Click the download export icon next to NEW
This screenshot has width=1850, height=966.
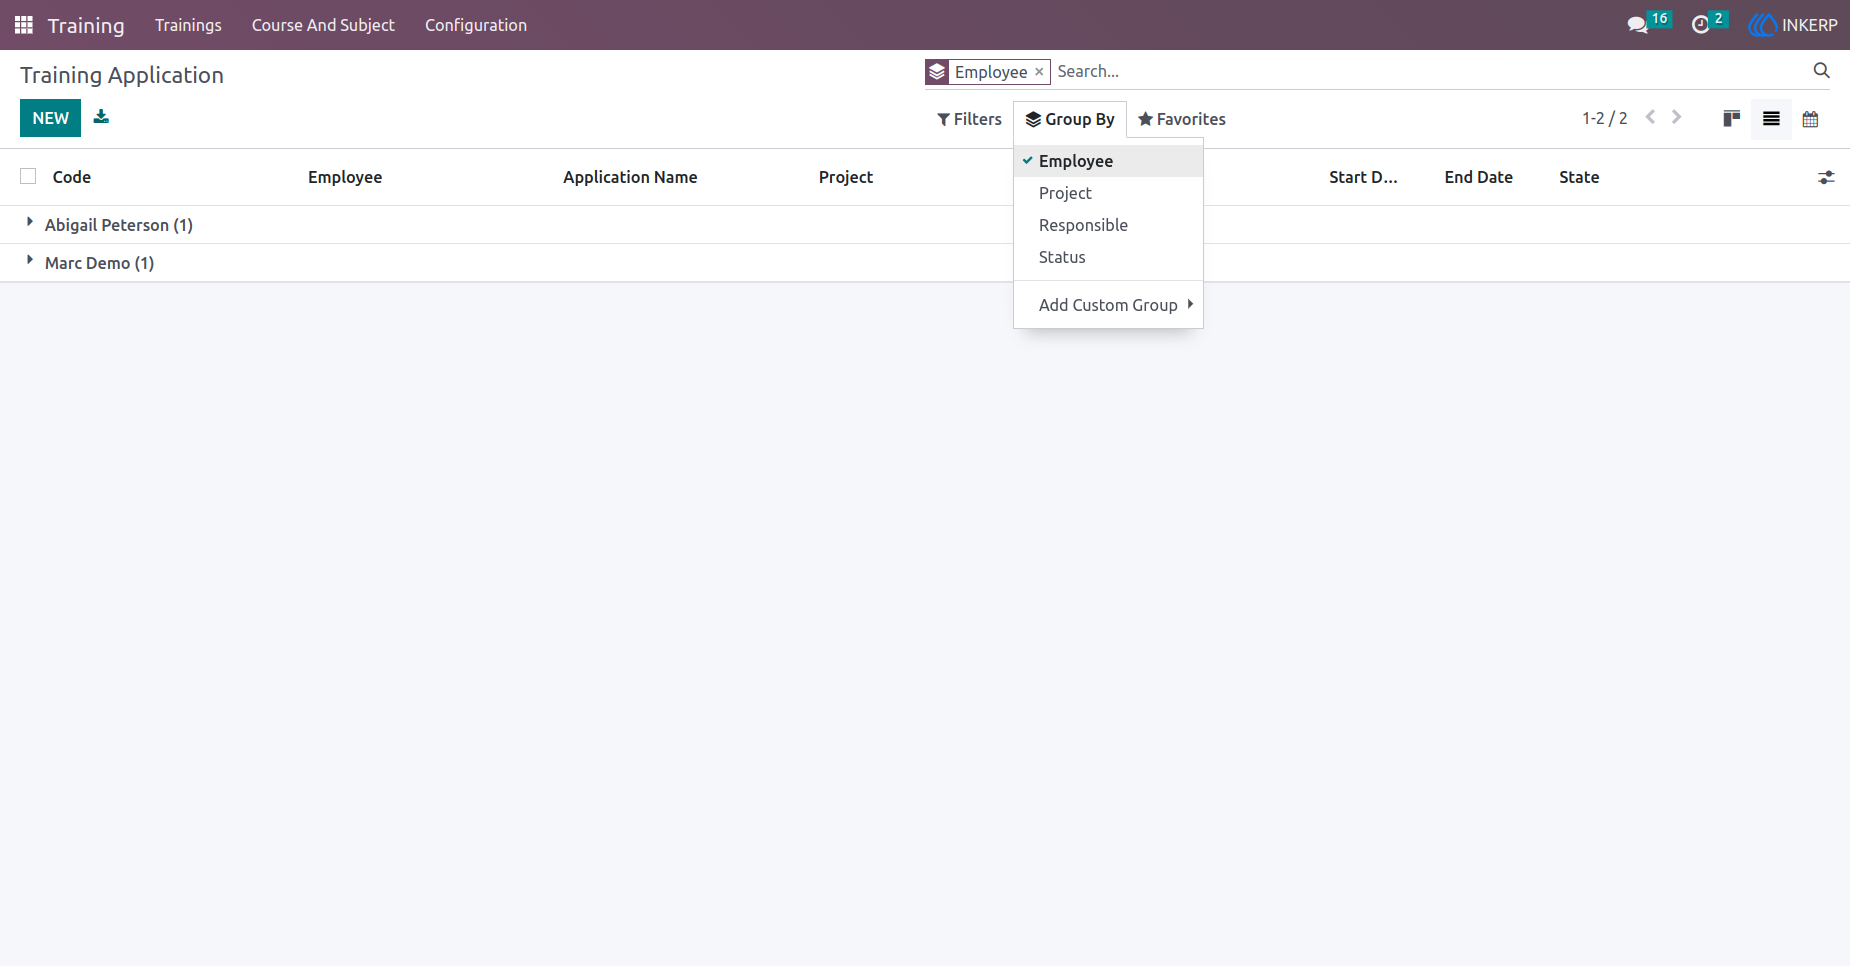101,117
